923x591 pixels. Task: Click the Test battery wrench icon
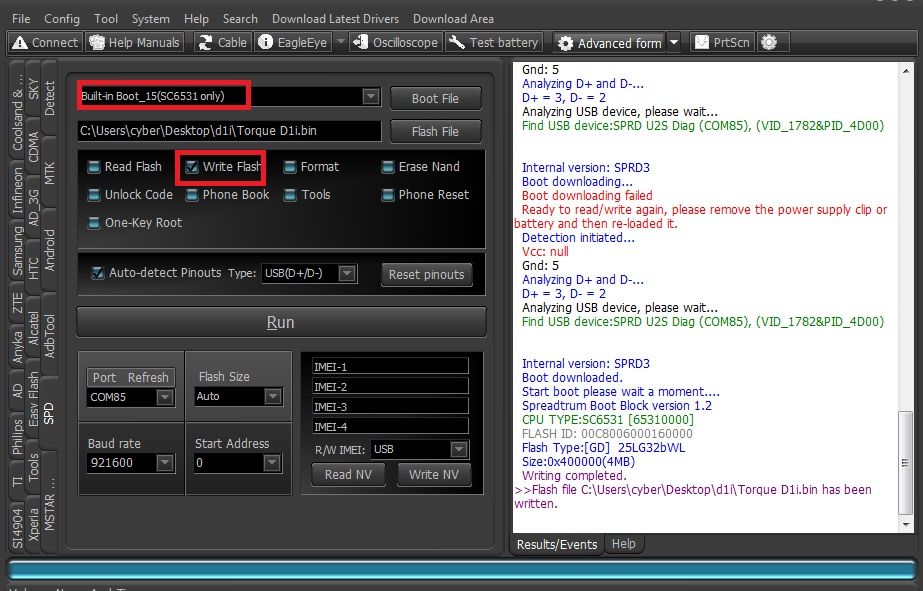(x=456, y=43)
